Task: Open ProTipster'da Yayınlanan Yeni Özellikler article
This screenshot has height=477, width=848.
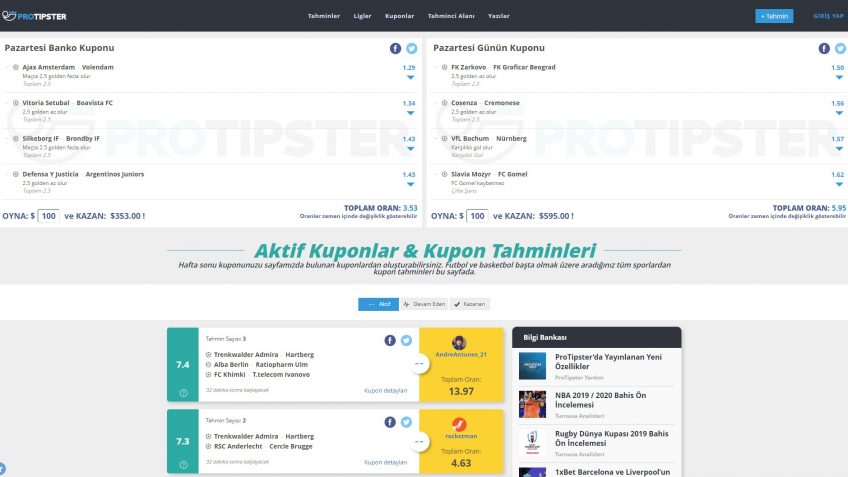Action: pyautogui.click(x=608, y=362)
